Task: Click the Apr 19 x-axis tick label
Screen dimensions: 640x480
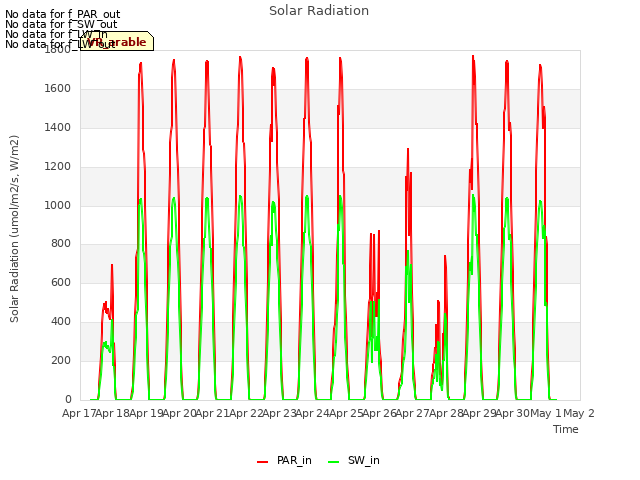Action: click(x=146, y=413)
